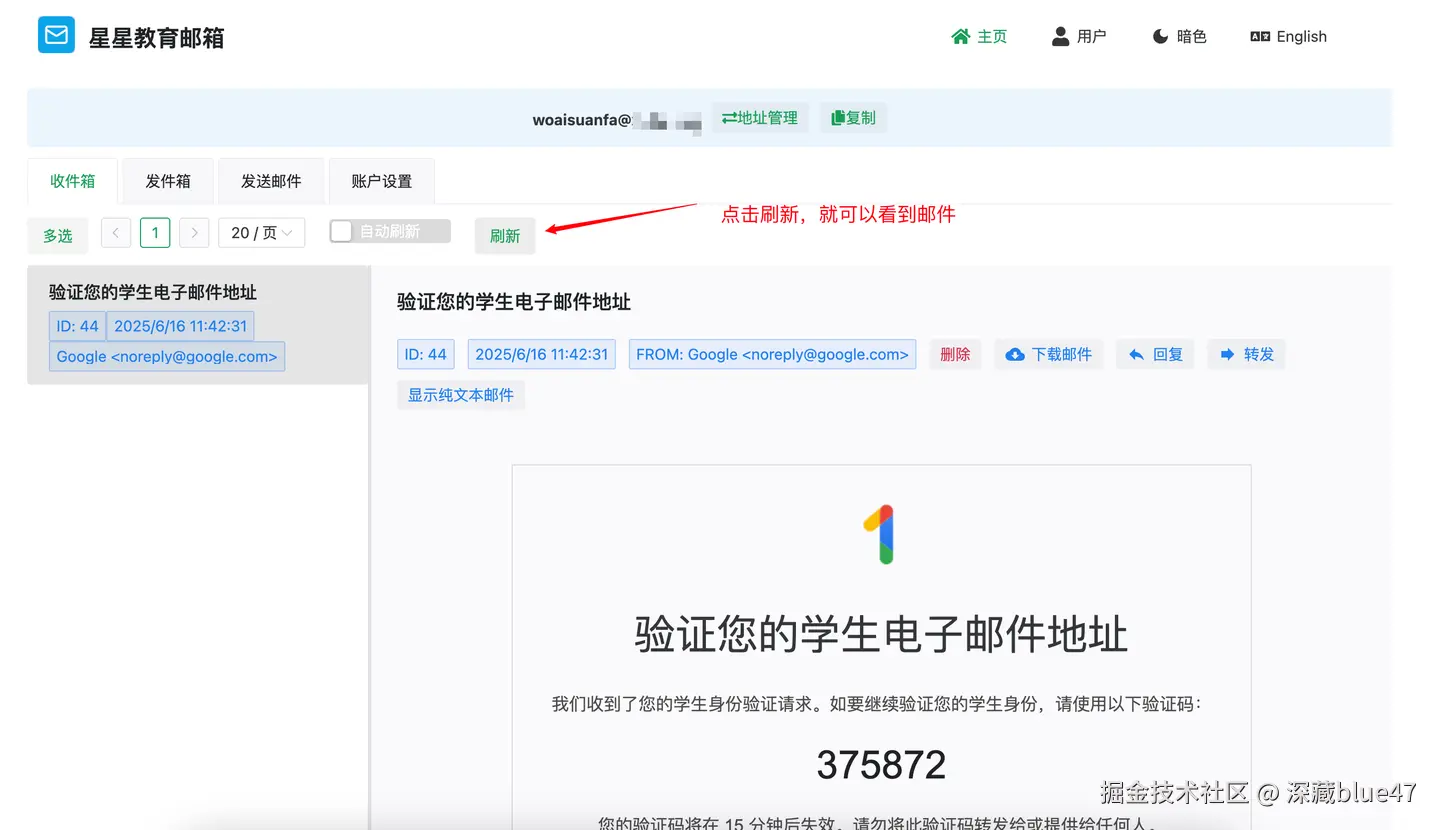Enable 多选 multi-select mode

[x=58, y=235]
